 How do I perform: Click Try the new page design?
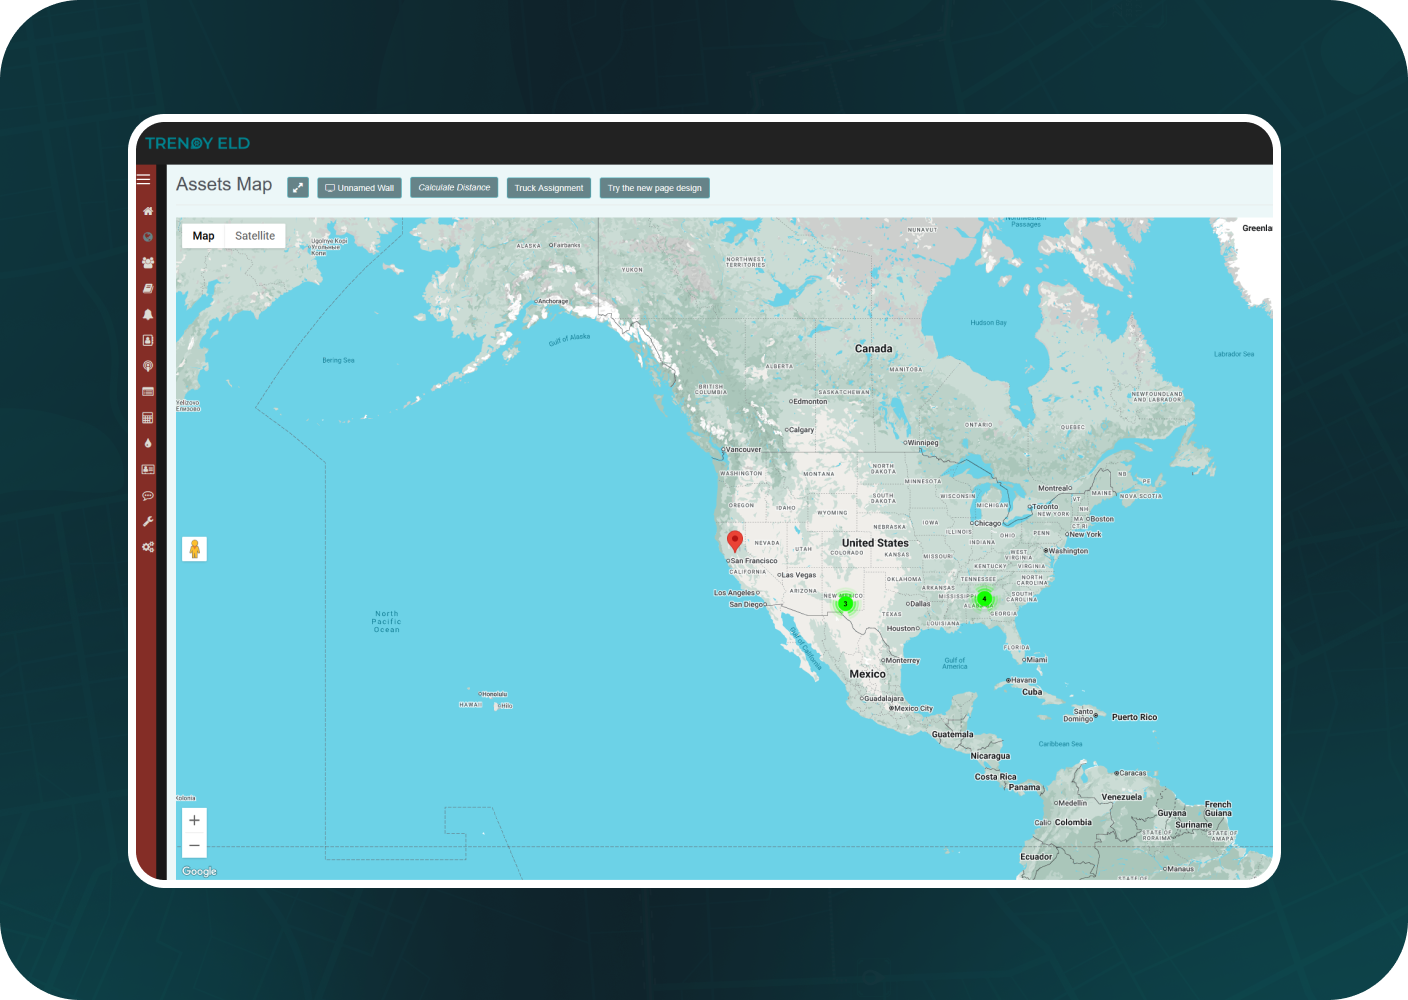(655, 188)
